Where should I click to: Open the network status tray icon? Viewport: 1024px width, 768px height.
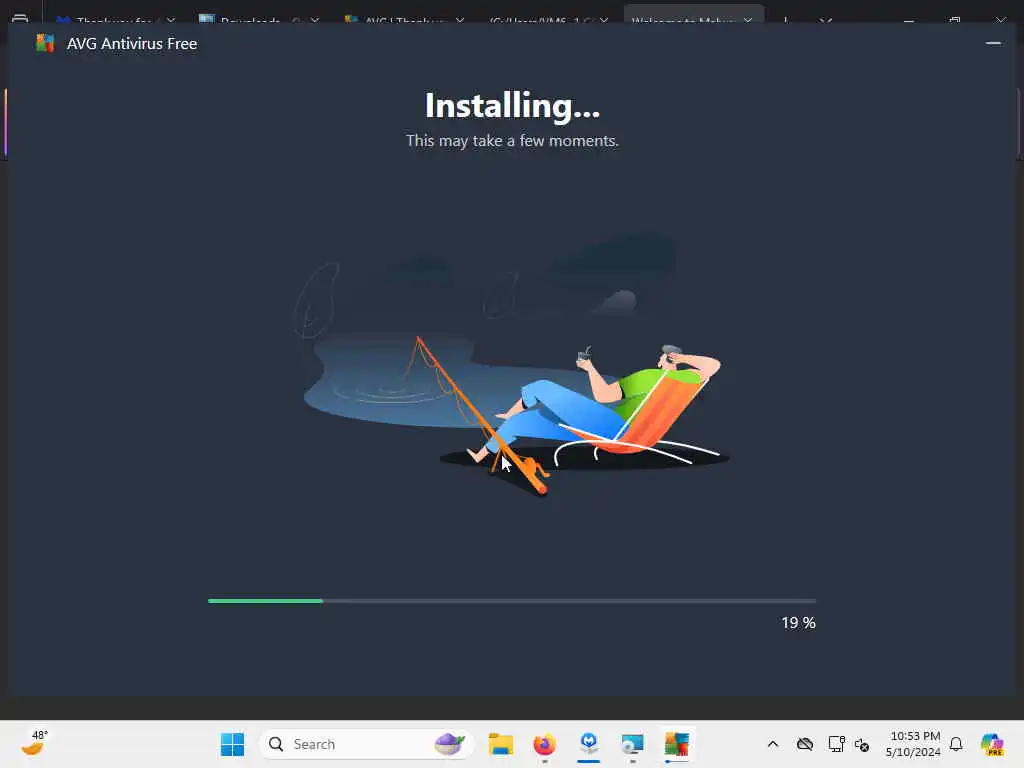(836, 744)
